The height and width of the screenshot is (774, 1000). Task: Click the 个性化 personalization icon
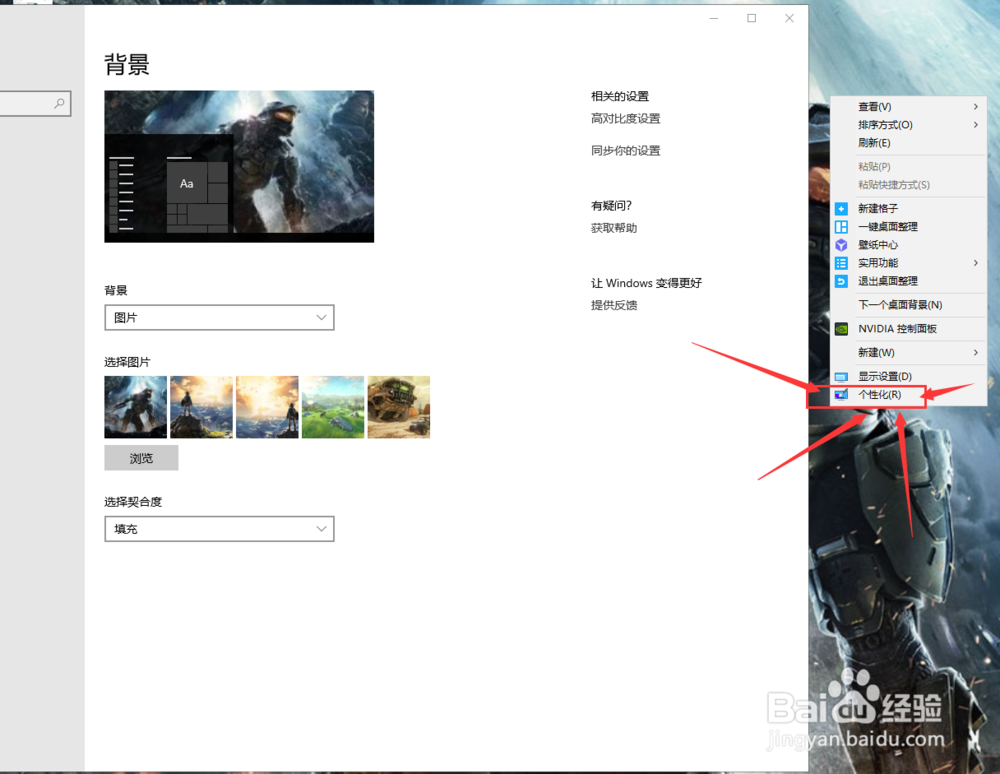click(x=841, y=395)
